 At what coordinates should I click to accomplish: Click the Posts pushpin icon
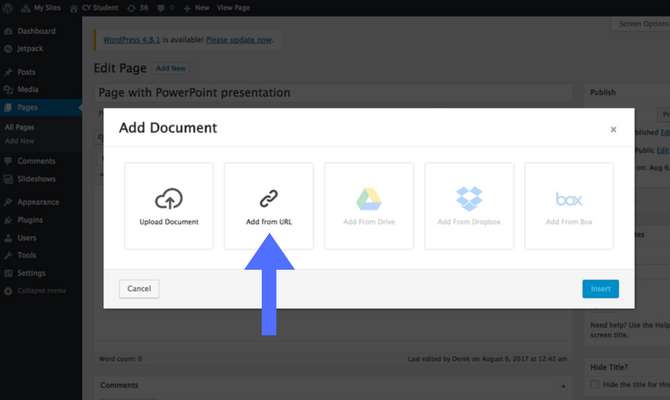(x=8, y=72)
